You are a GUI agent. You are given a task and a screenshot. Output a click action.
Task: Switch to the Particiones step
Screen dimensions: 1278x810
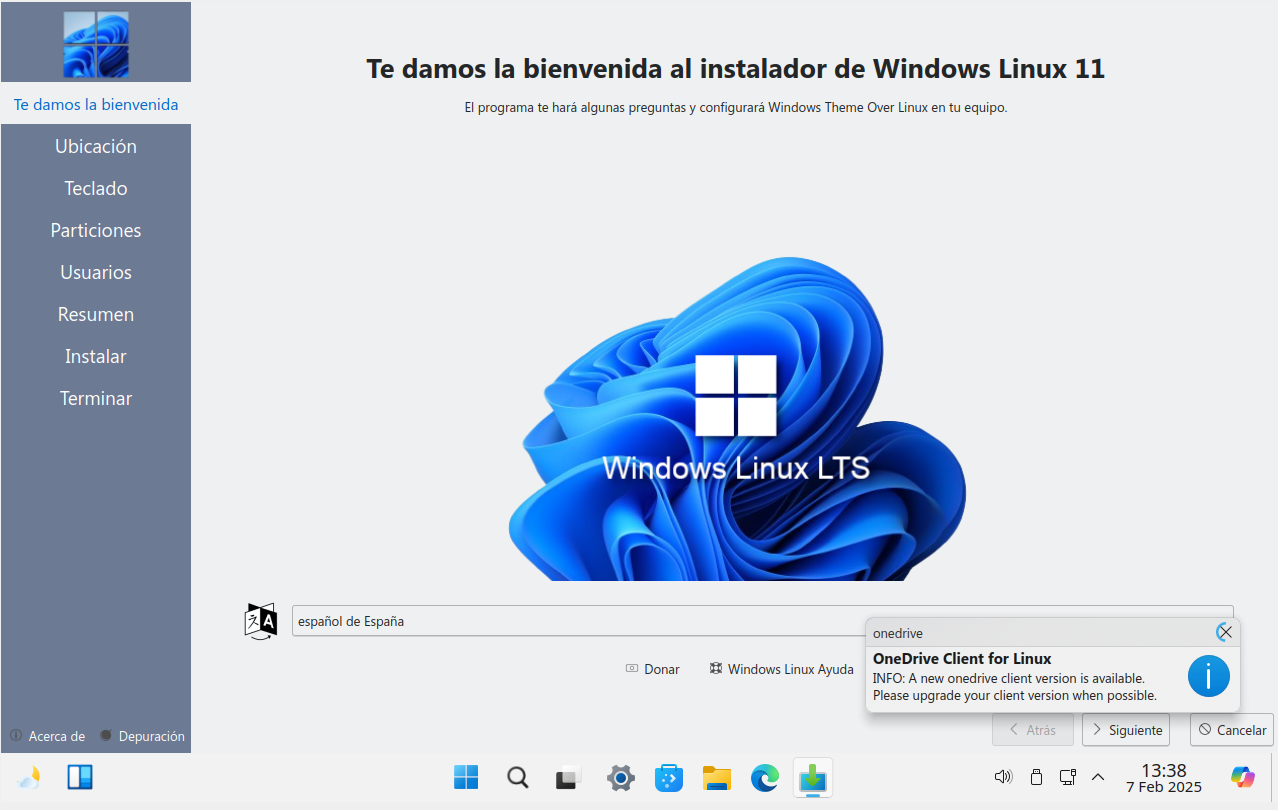95,230
